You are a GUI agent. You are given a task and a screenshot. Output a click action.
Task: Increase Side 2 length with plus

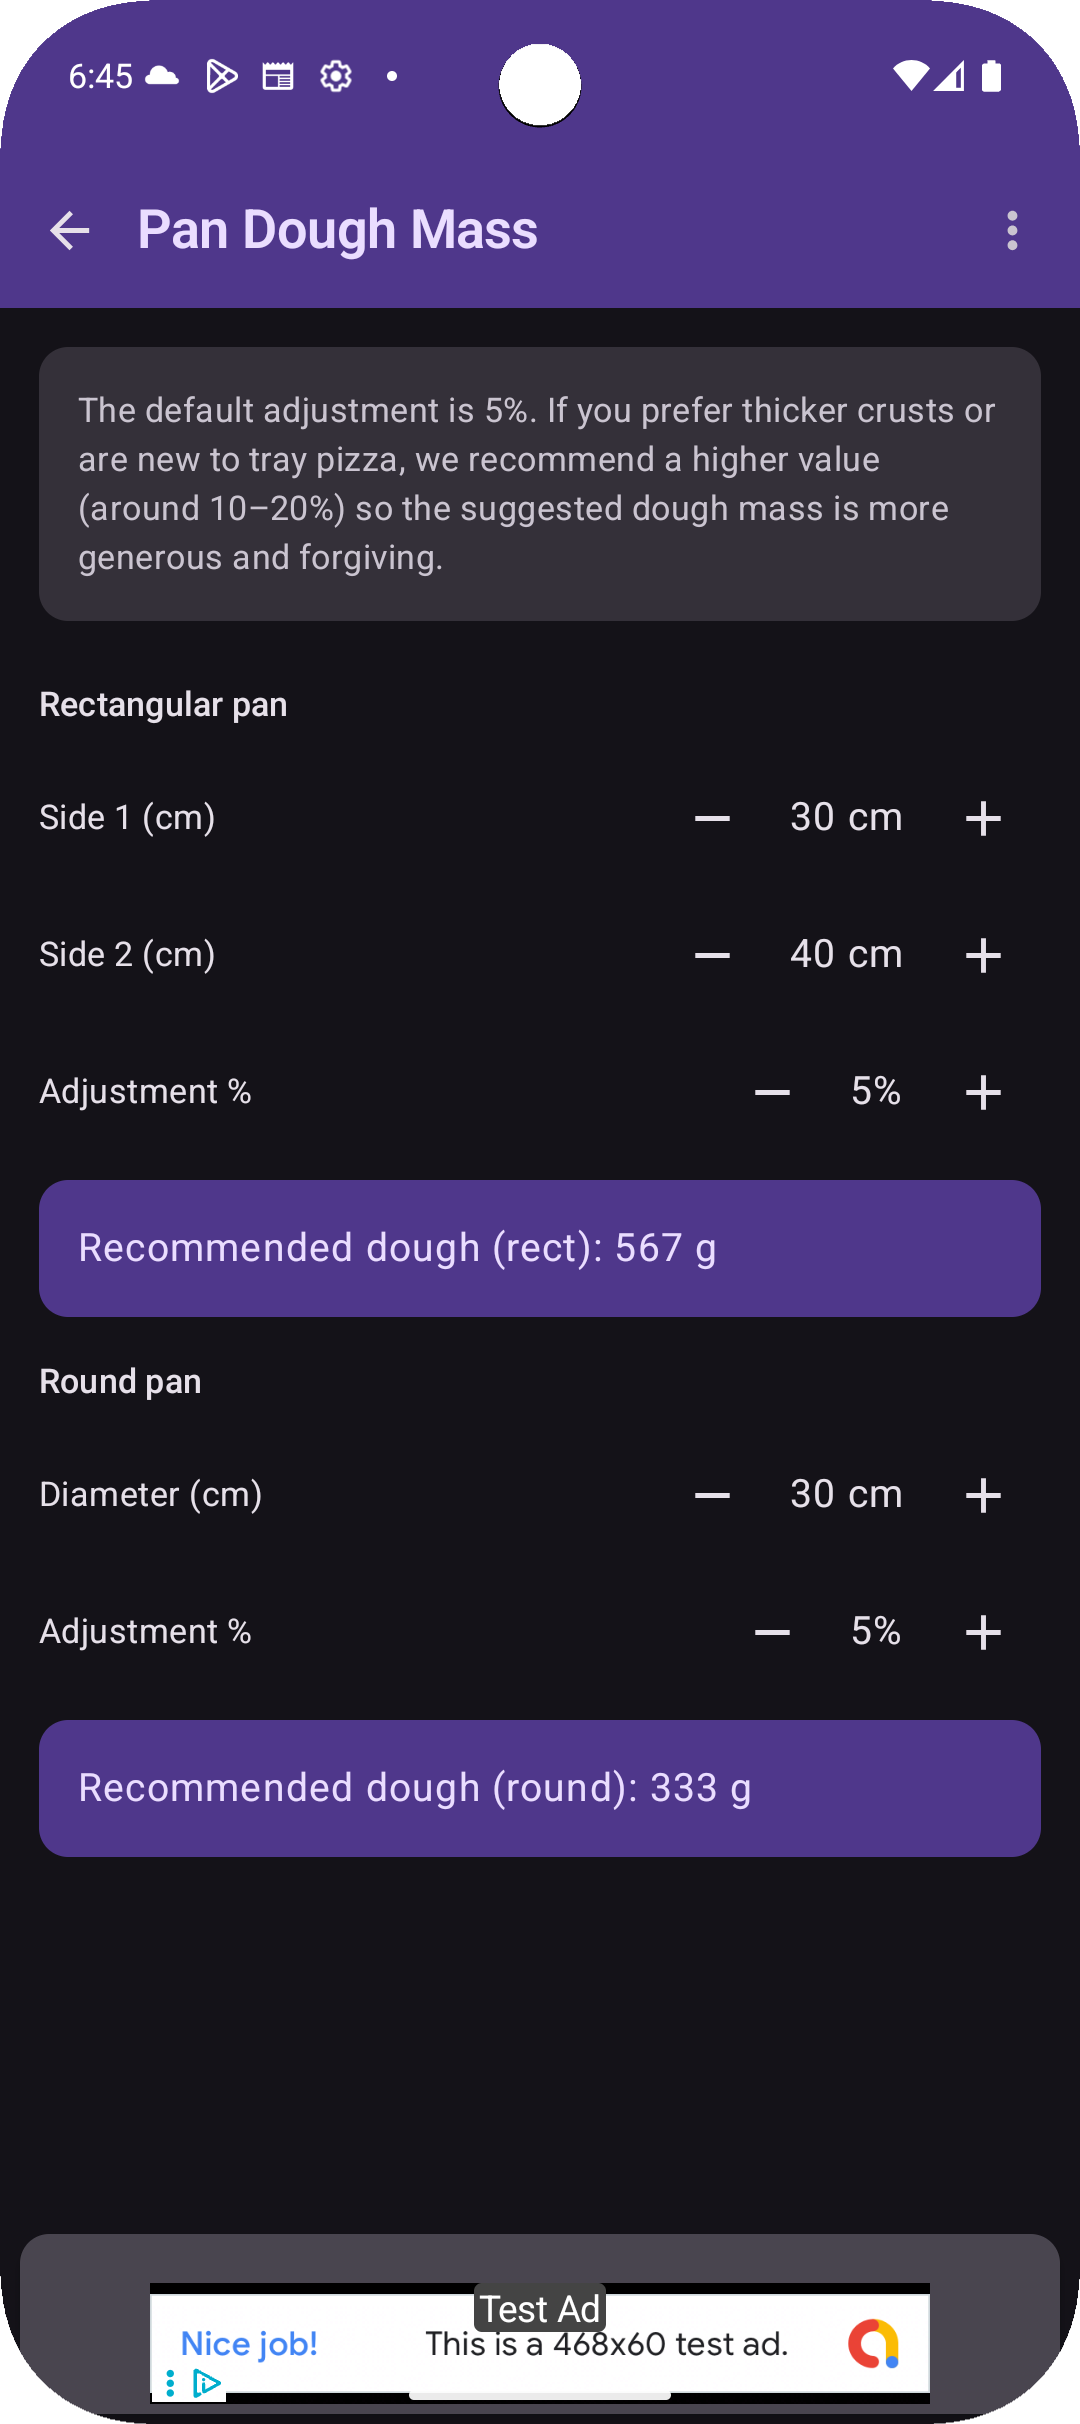[983, 955]
